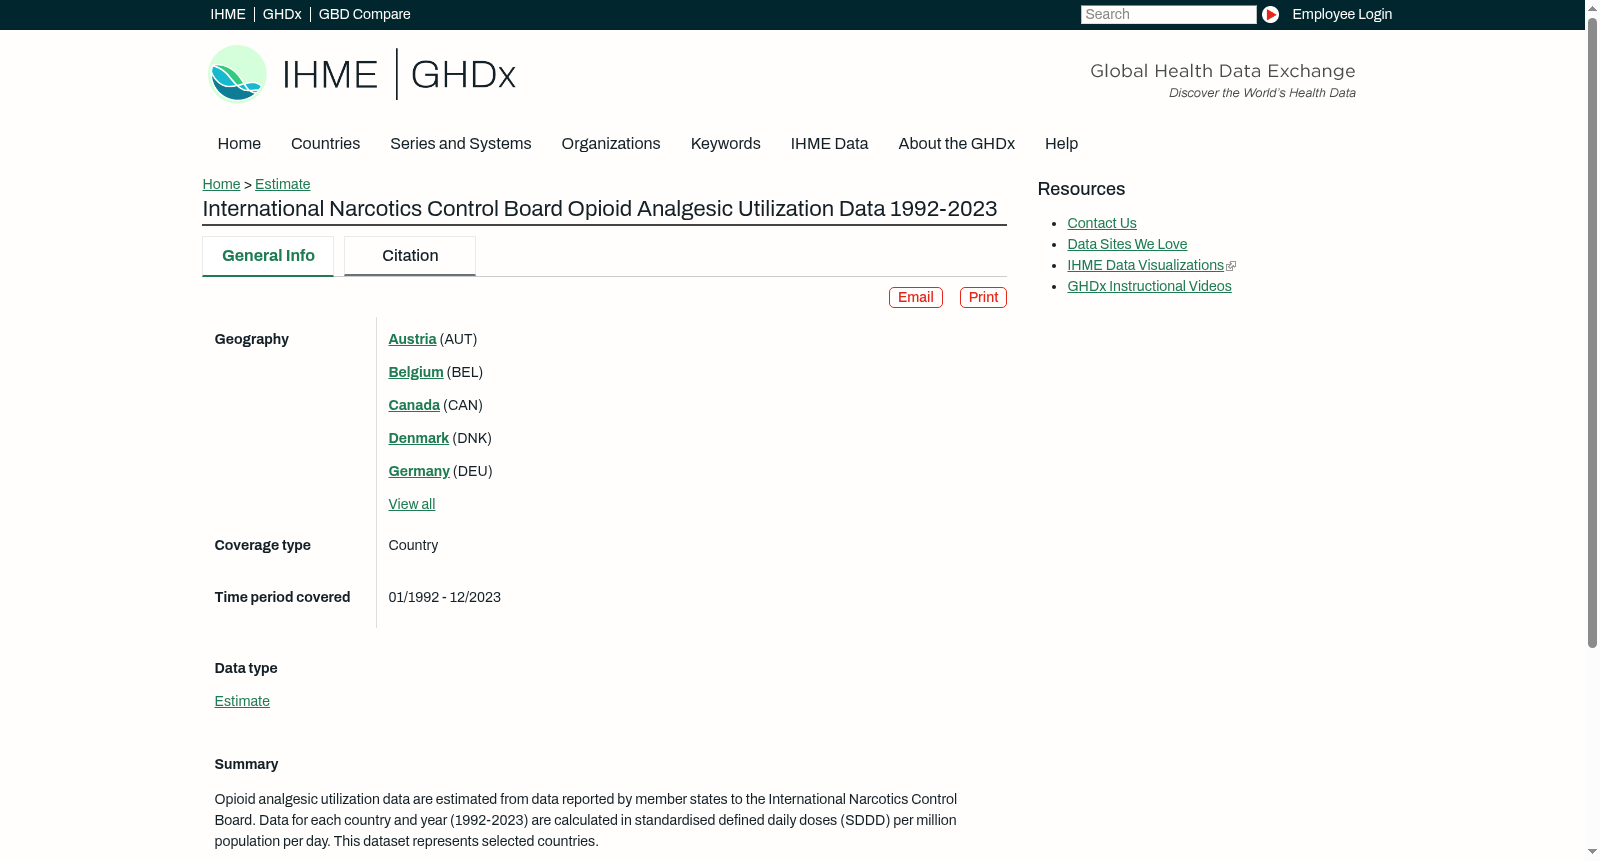The height and width of the screenshot is (861, 1600).
Task: Open IHME Data Visualizations link
Action: 1145,265
